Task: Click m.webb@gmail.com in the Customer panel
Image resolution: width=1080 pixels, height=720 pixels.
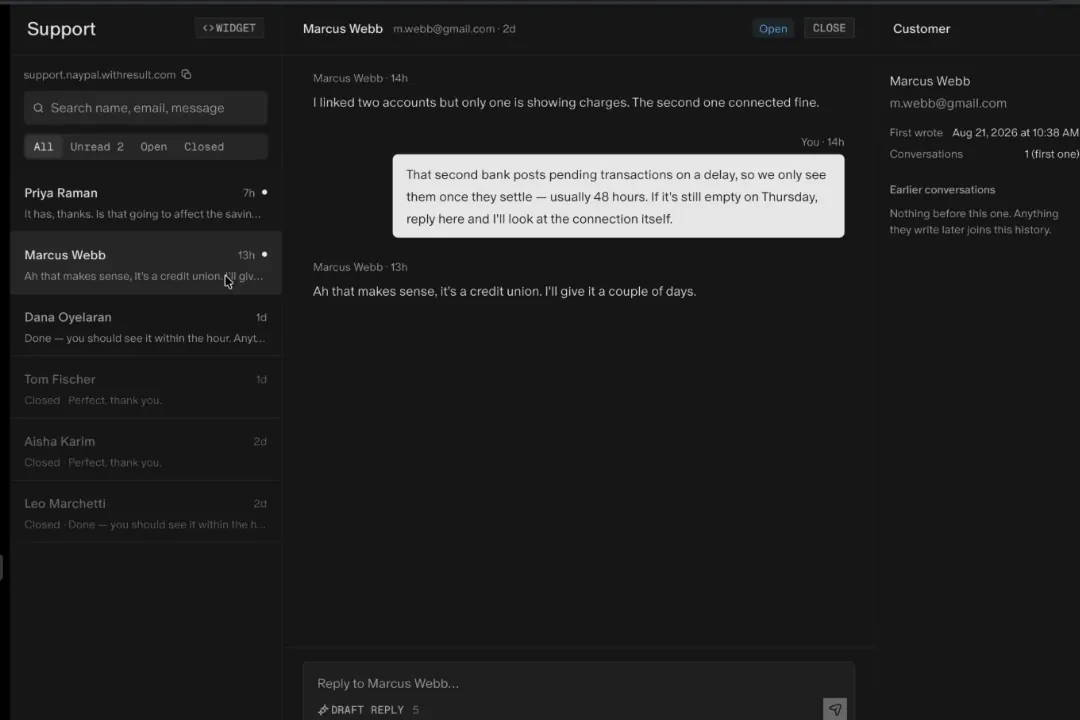Action: [948, 103]
